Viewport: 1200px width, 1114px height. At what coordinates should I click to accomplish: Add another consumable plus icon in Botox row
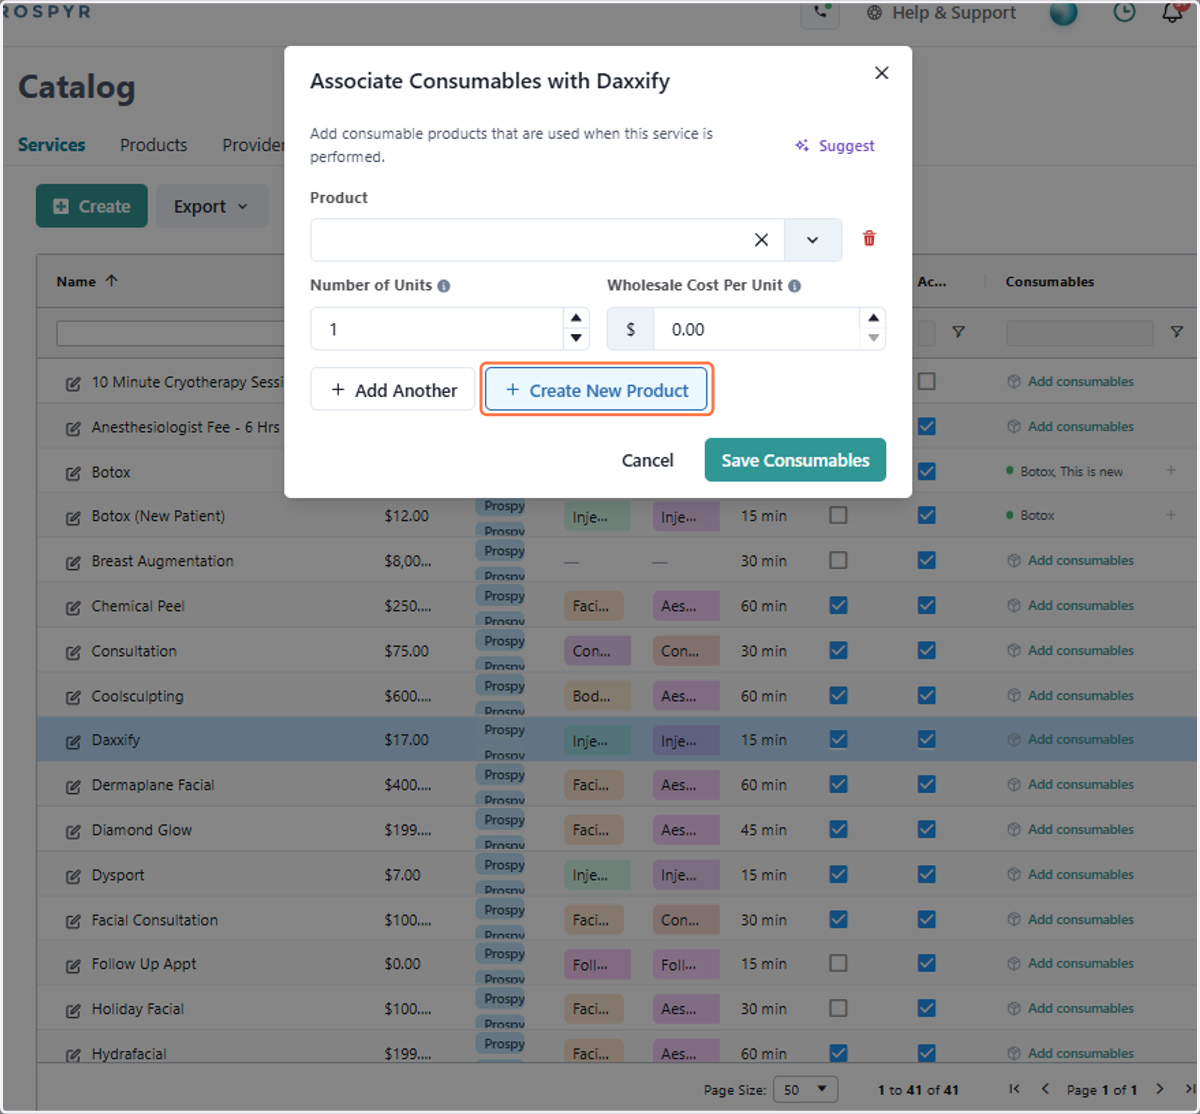[1170, 470]
